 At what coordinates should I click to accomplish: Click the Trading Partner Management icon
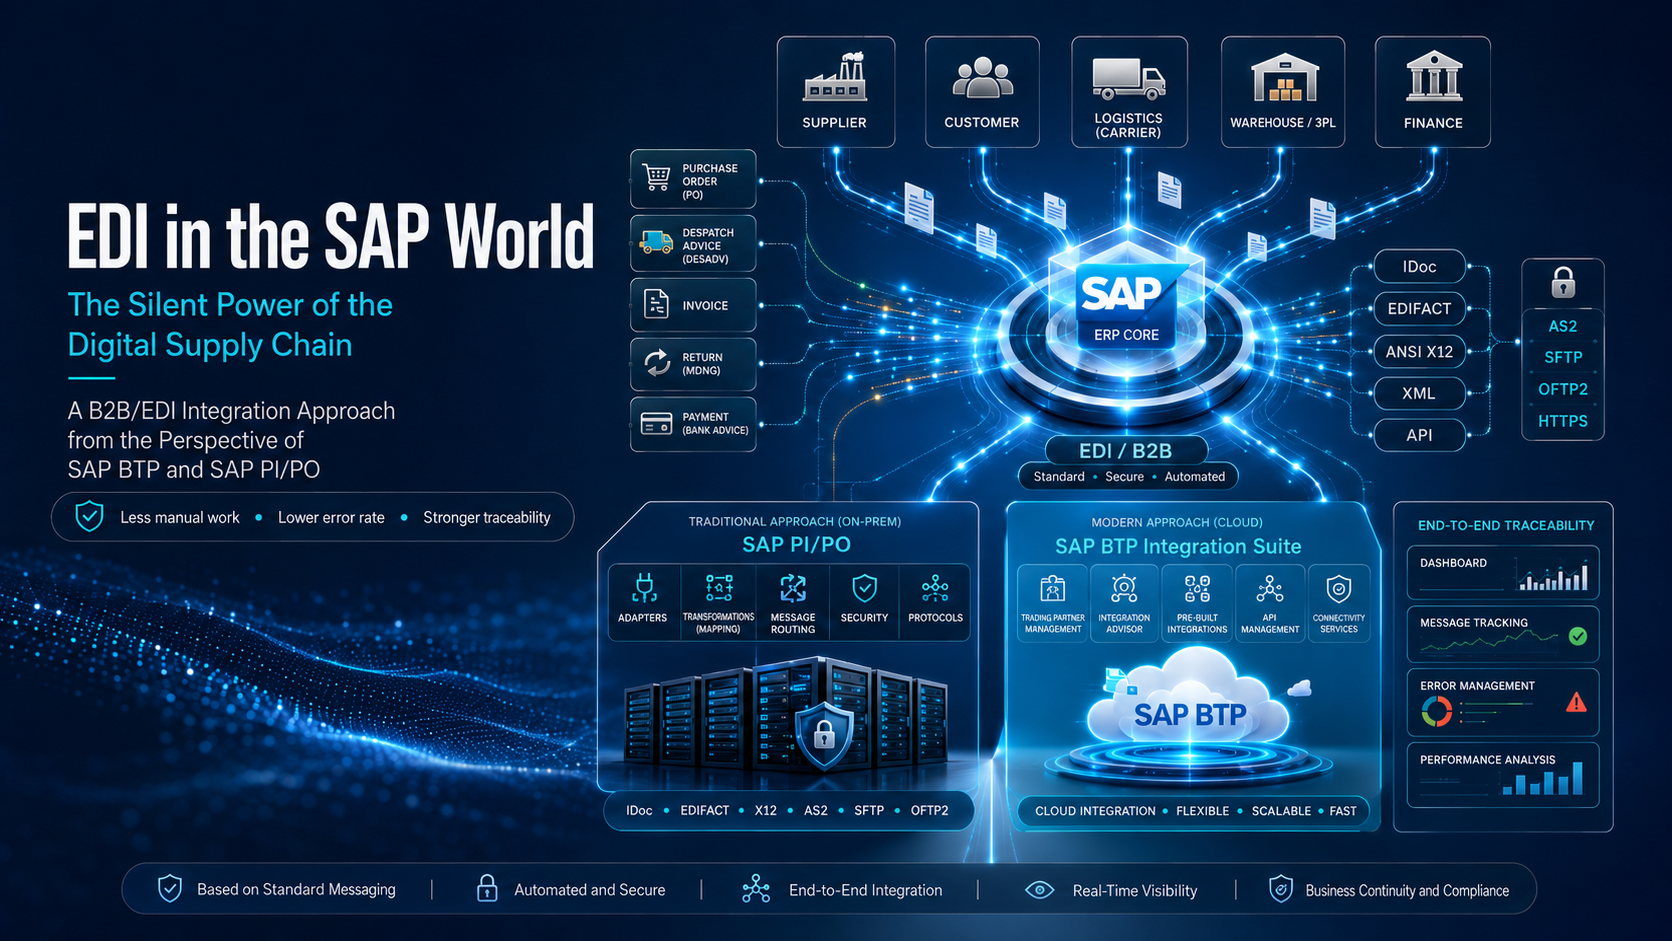coord(1053,589)
